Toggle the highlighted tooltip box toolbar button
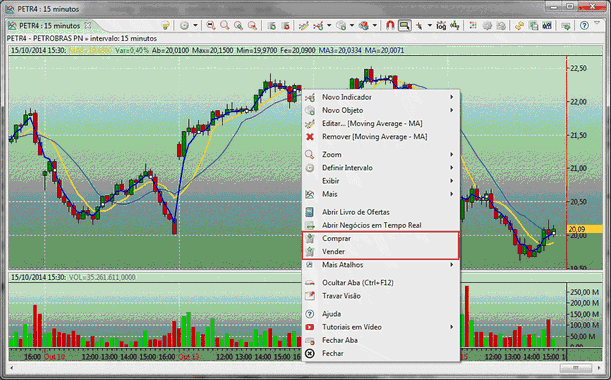Screen dimensions: 611x380 point(404,26)
